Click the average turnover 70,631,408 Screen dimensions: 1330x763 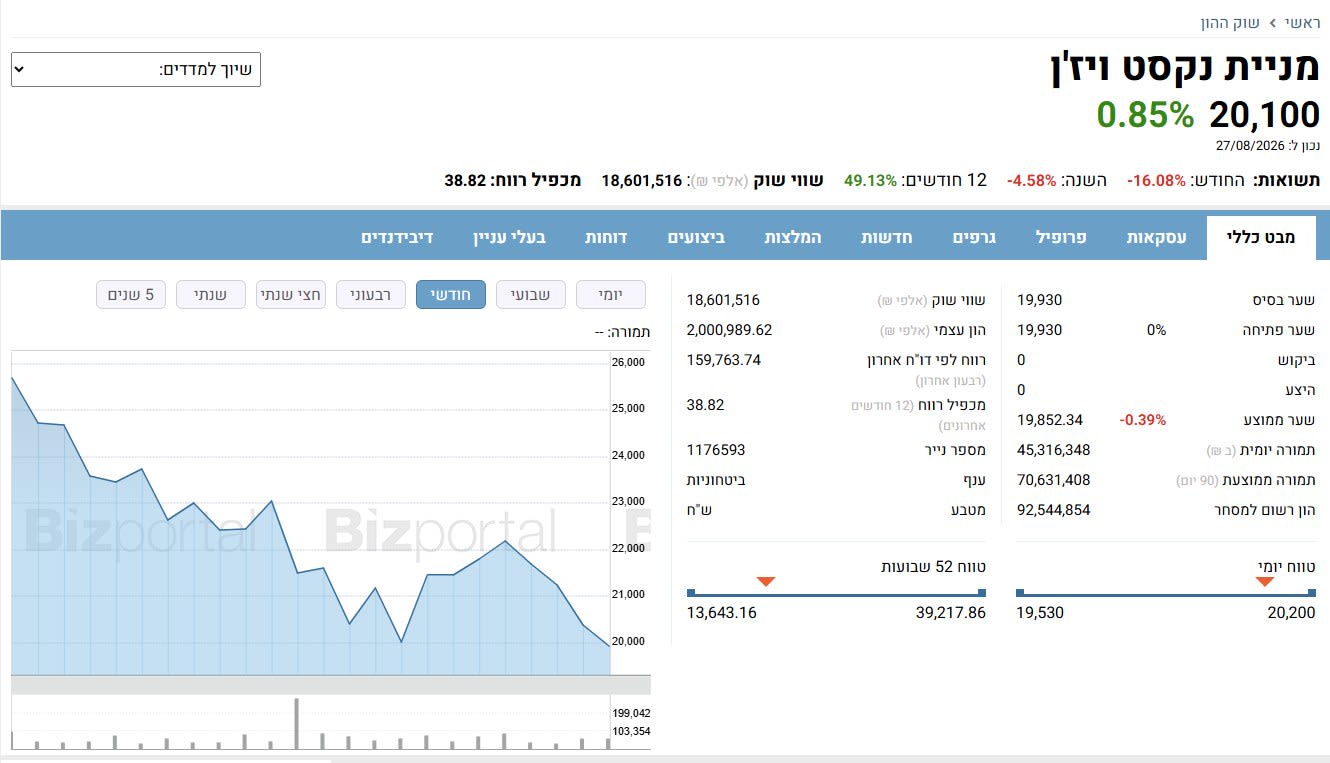pos(1054,480)
